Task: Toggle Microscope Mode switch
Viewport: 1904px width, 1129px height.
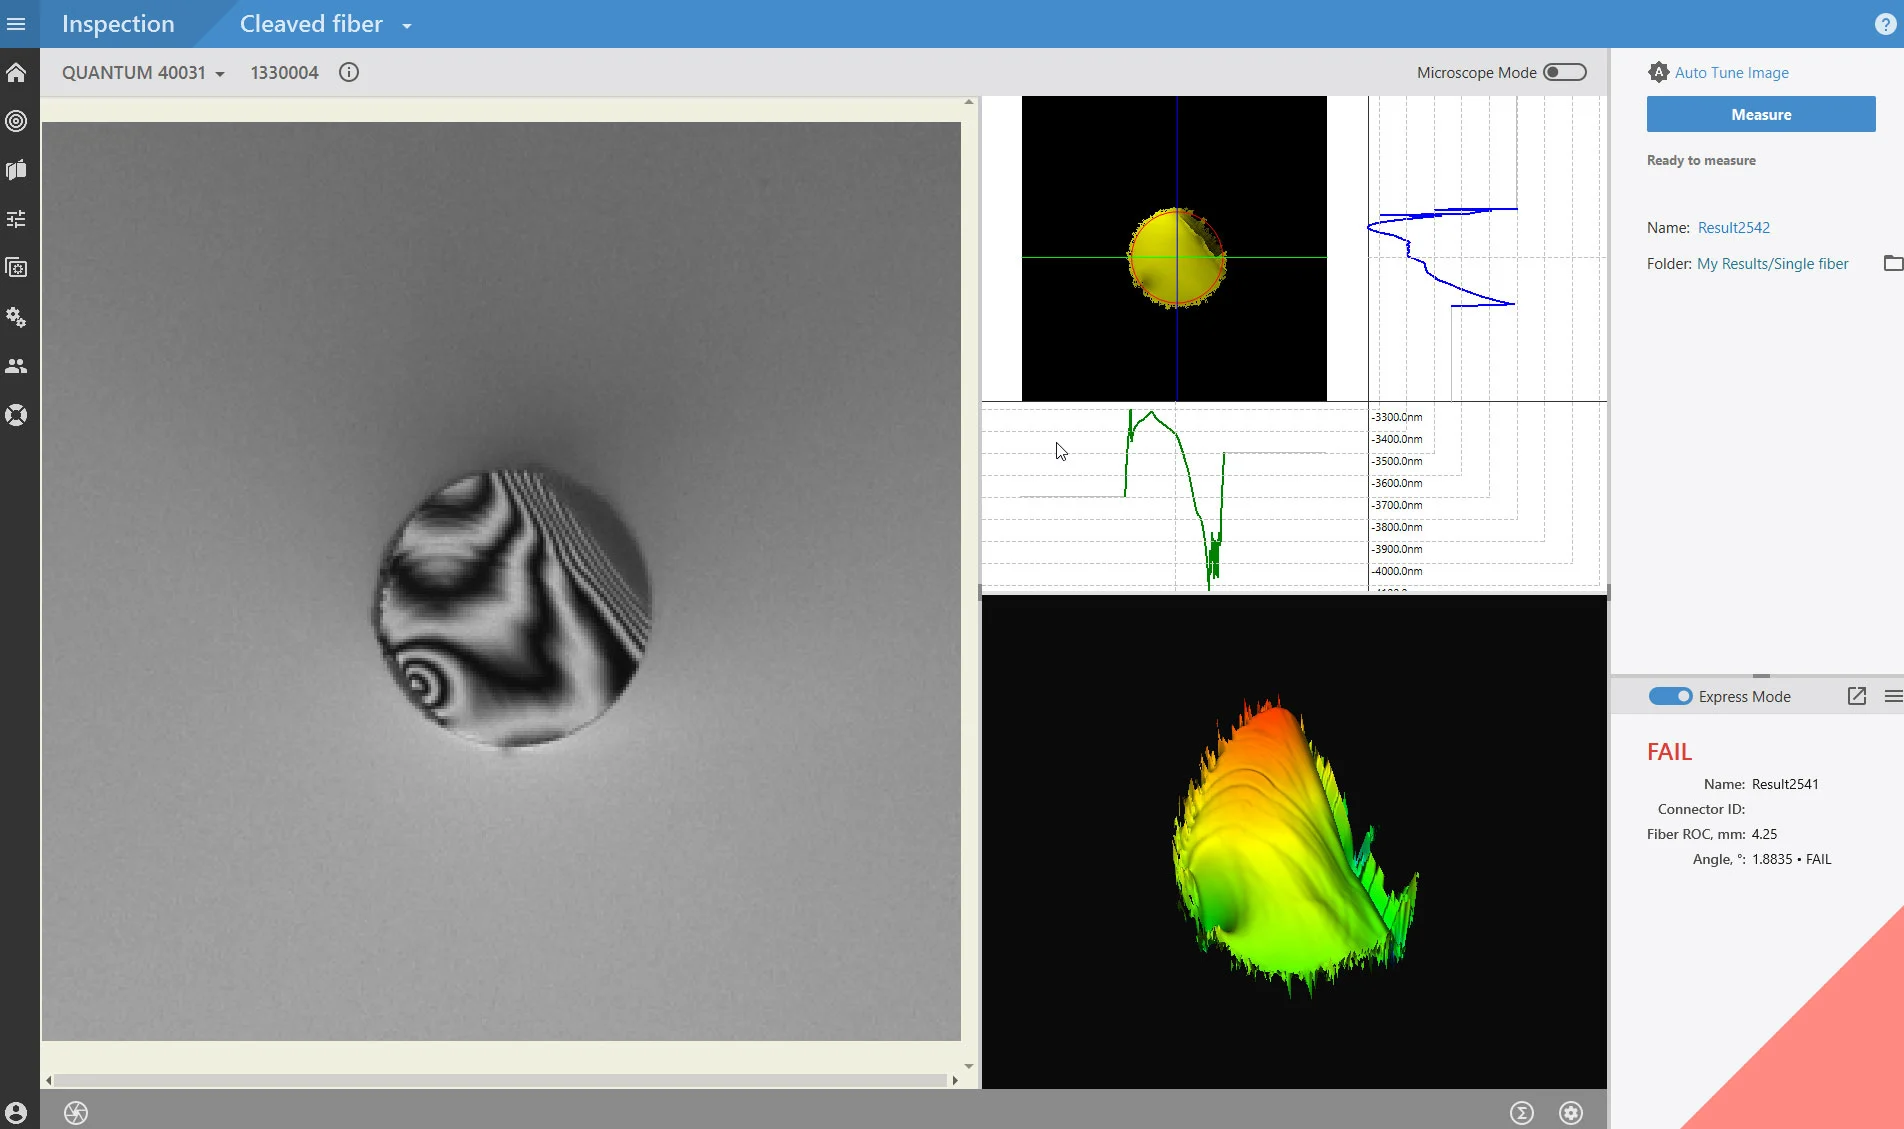Action: click(1564, 72)
